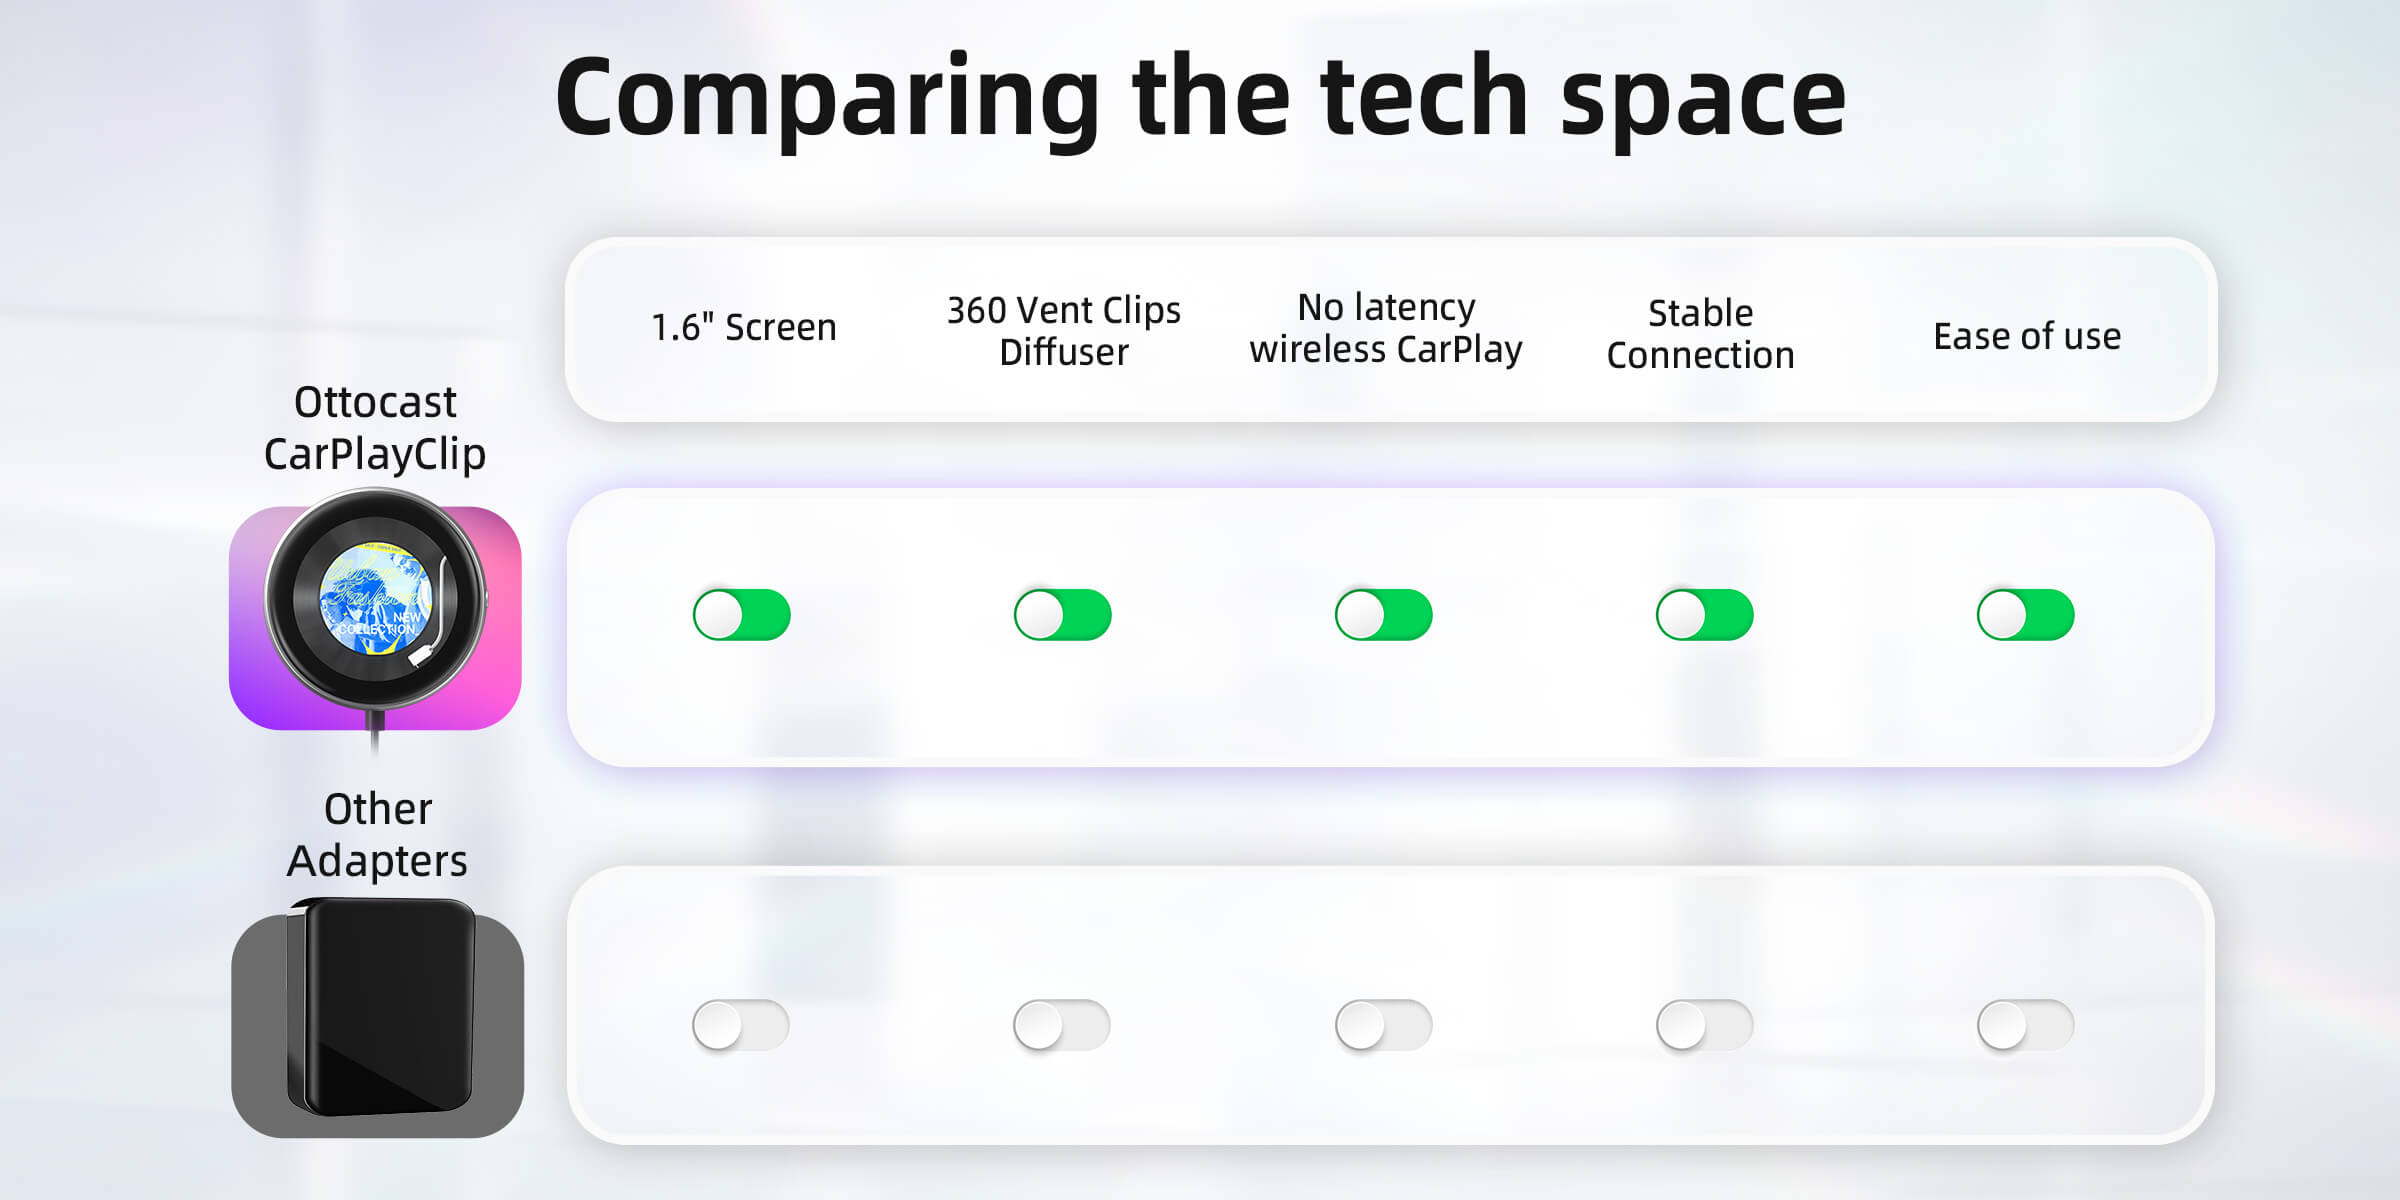
Task: Disable Ottocast No latency wireless CarPlay switch
Action: point(1383,614)
